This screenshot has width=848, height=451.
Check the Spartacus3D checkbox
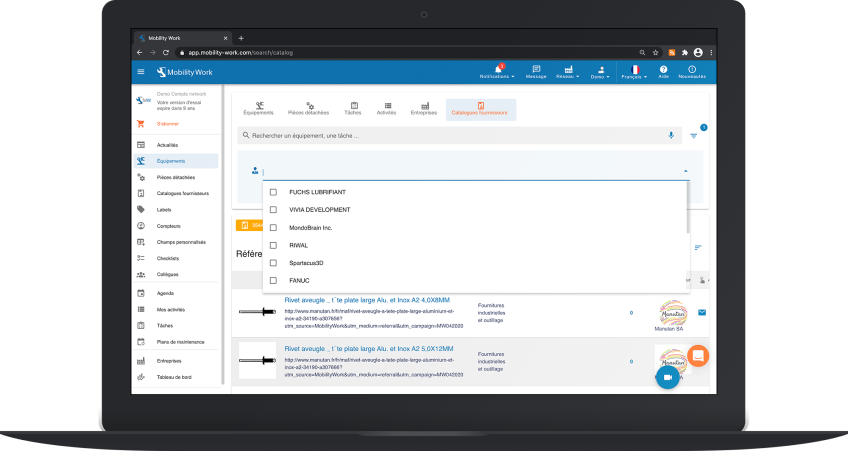click(273, 263)
